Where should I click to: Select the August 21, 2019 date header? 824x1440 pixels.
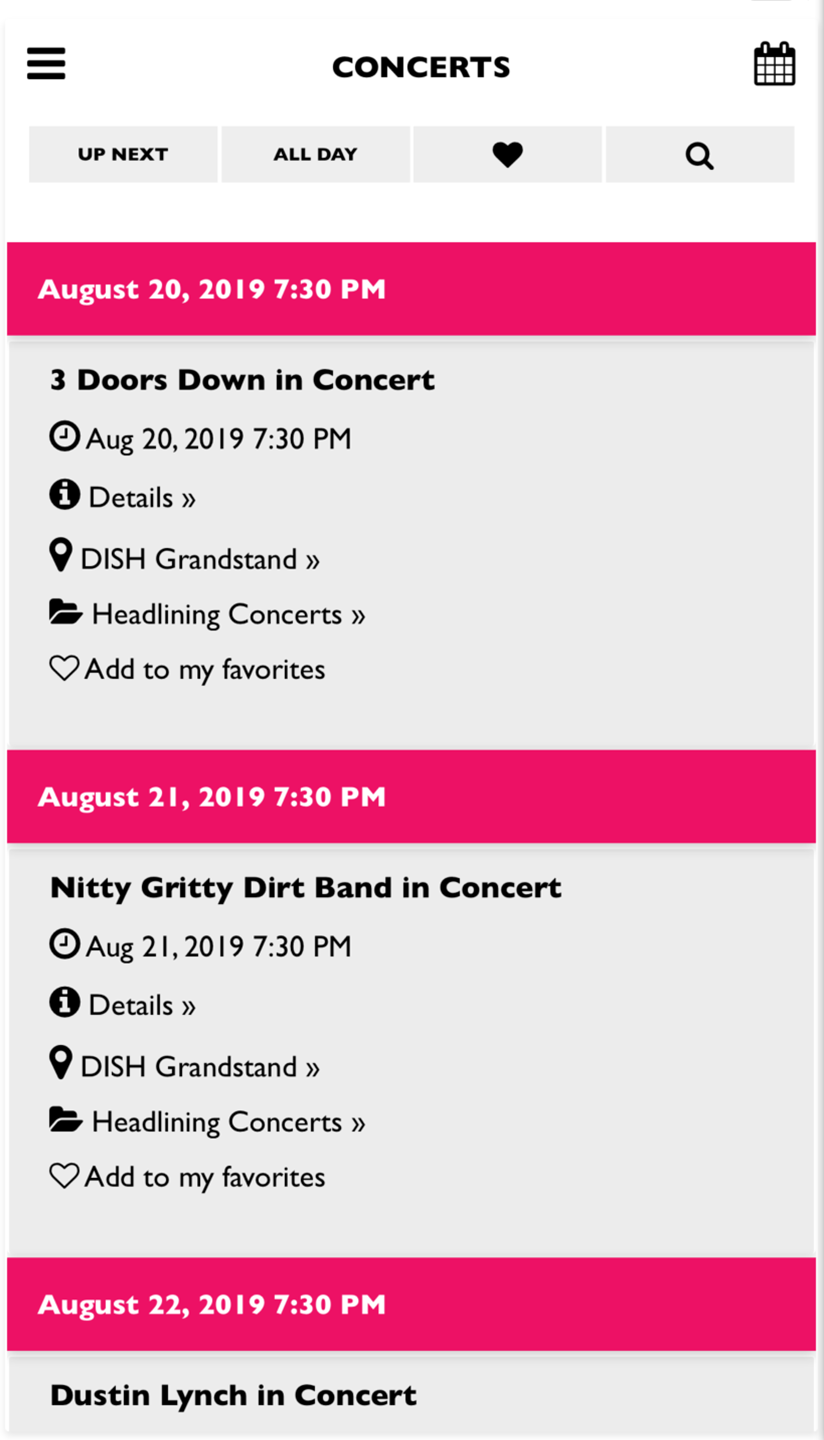click(411, 797)
